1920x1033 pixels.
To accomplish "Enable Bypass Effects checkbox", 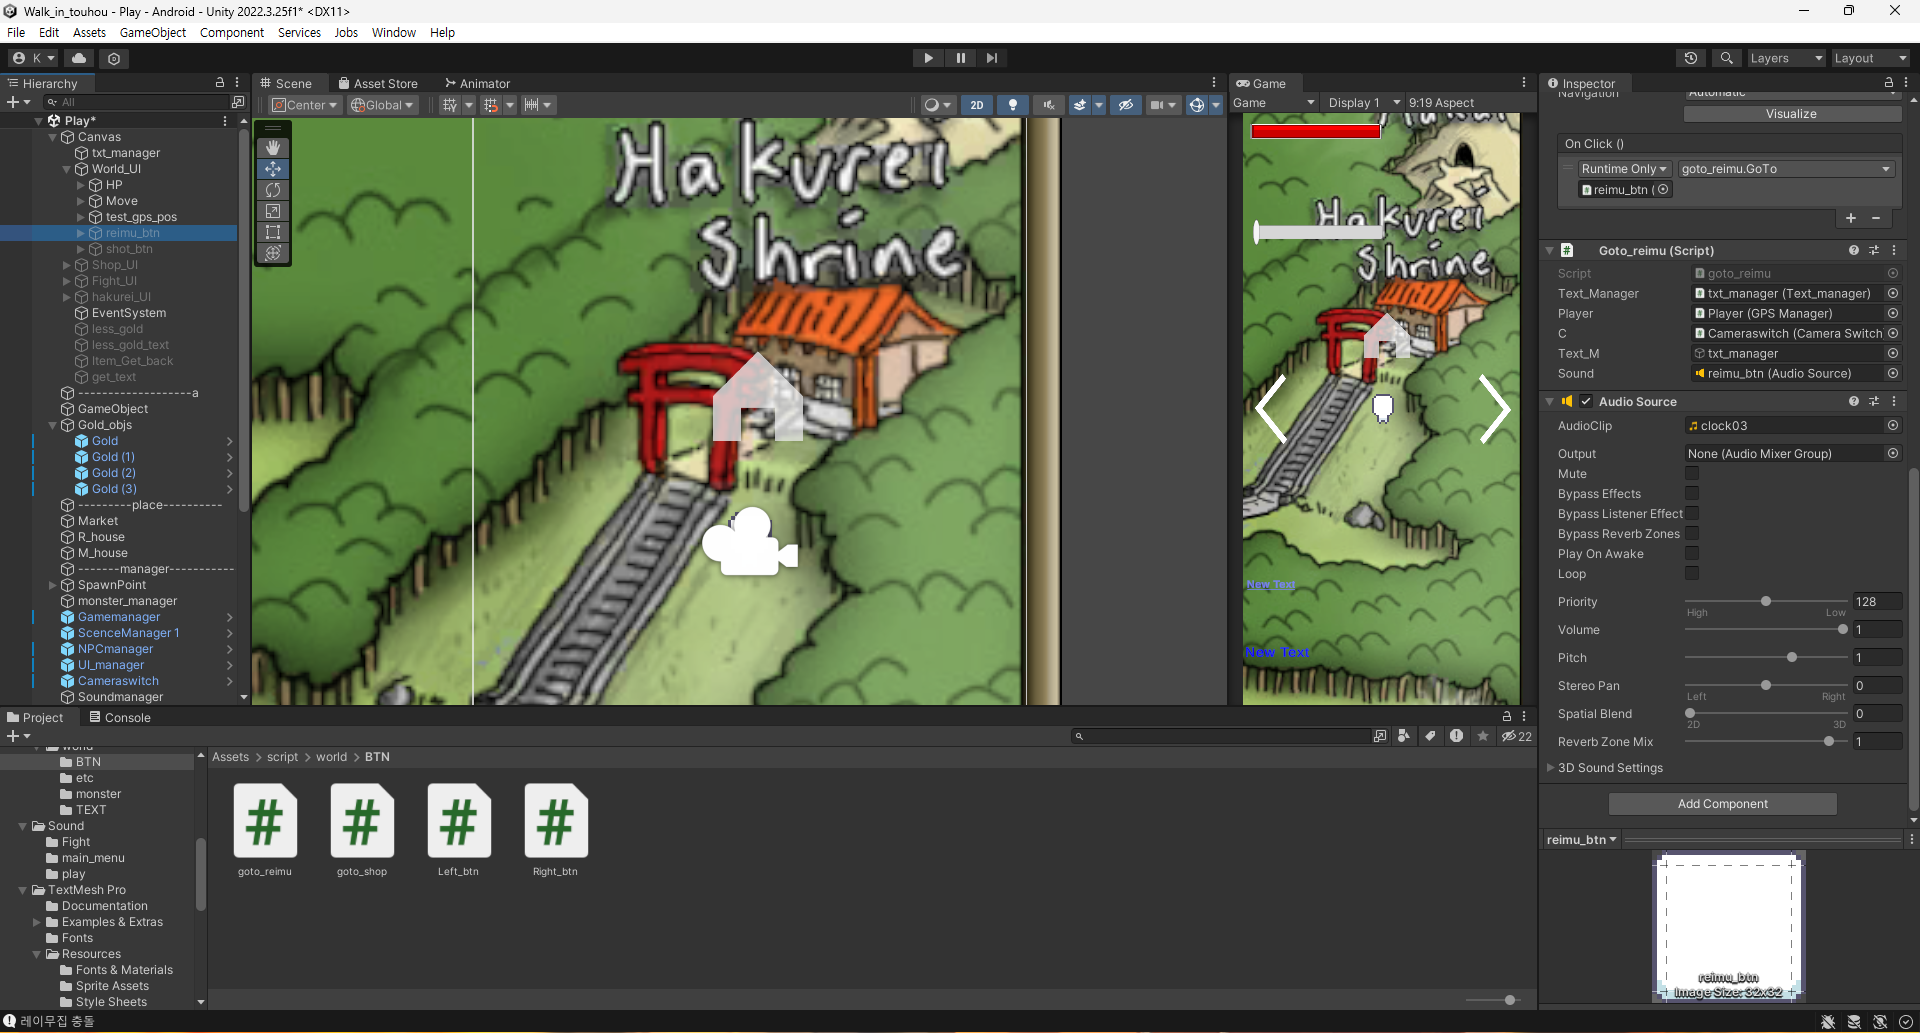I will pos(1692,494).
